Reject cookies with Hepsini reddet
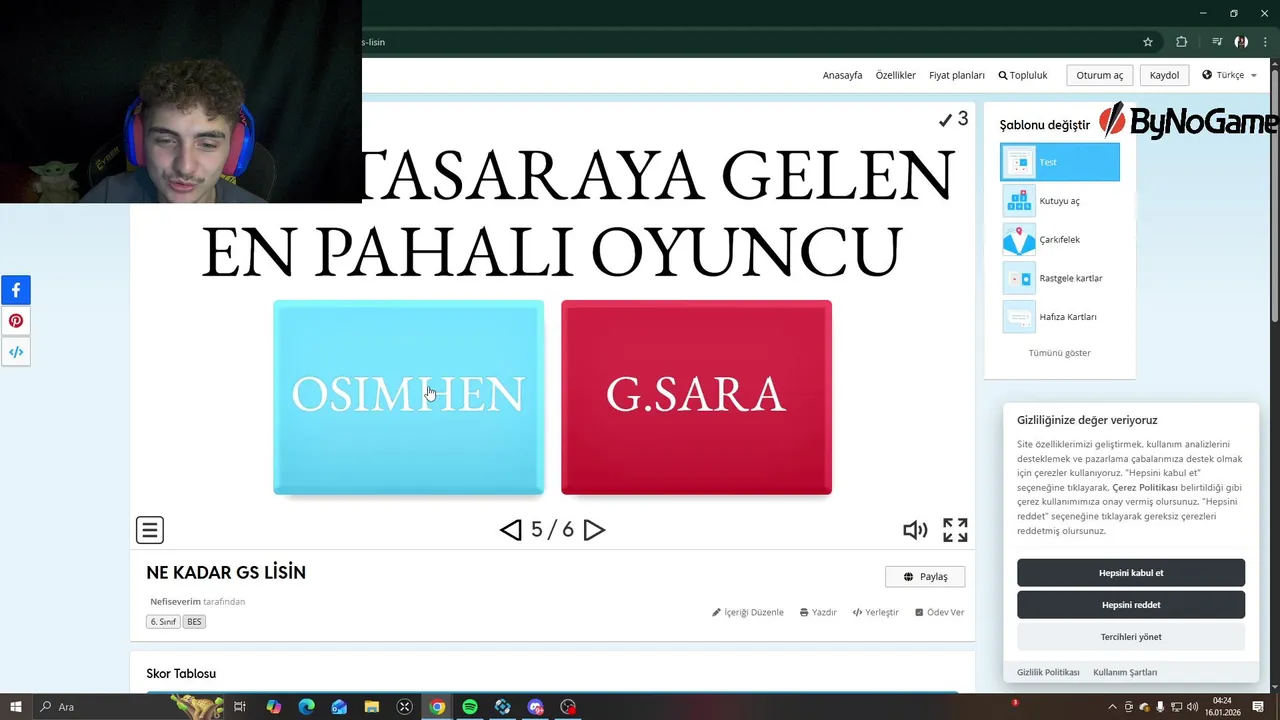Viewport: 1280px width, 720px height. pos(1131,605)
